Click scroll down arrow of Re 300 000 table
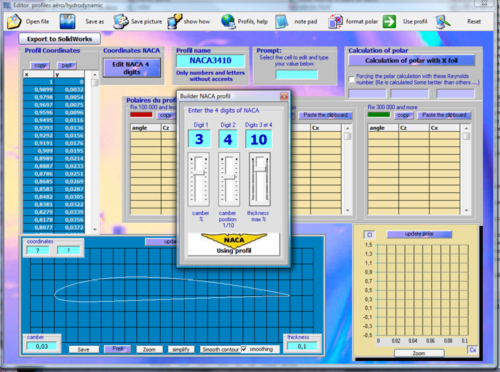The image size is (500, 372). pyautogui.click(x=466, y=210)
